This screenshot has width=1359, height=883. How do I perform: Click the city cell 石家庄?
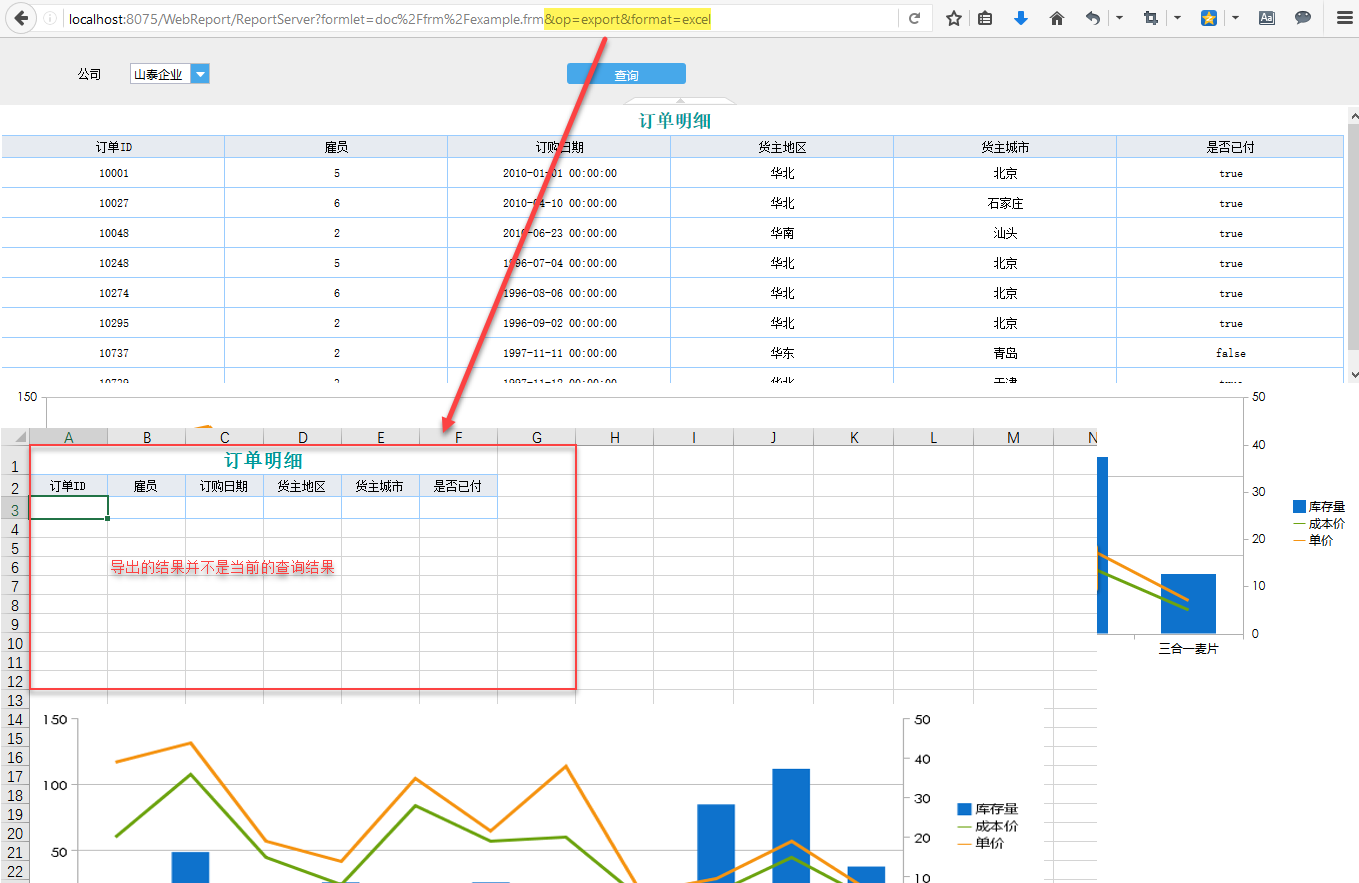click(x=1005, y=203)
